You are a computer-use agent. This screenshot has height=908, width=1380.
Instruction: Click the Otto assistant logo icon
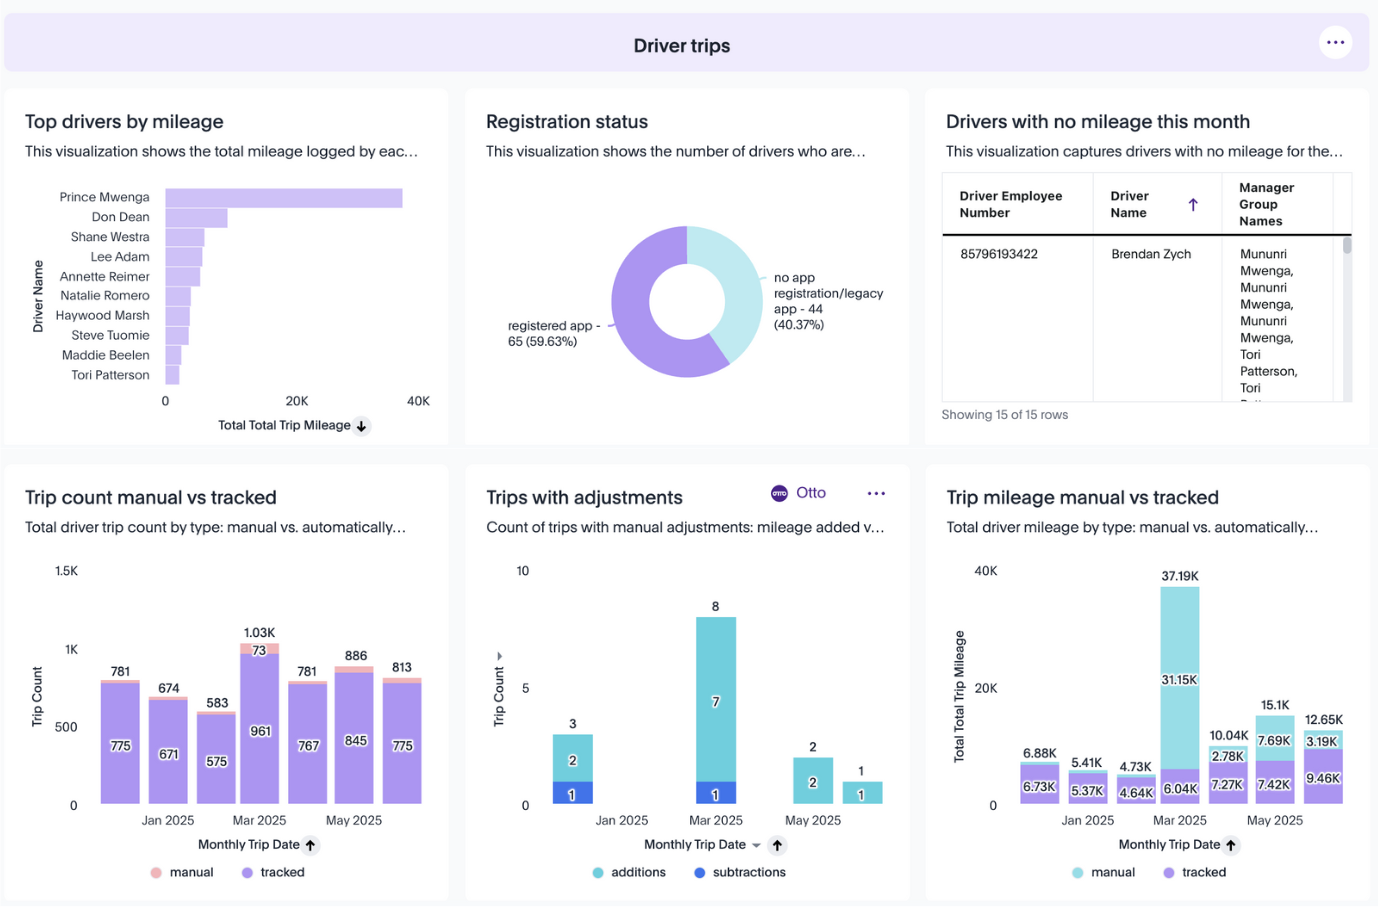tap(779, 493)
